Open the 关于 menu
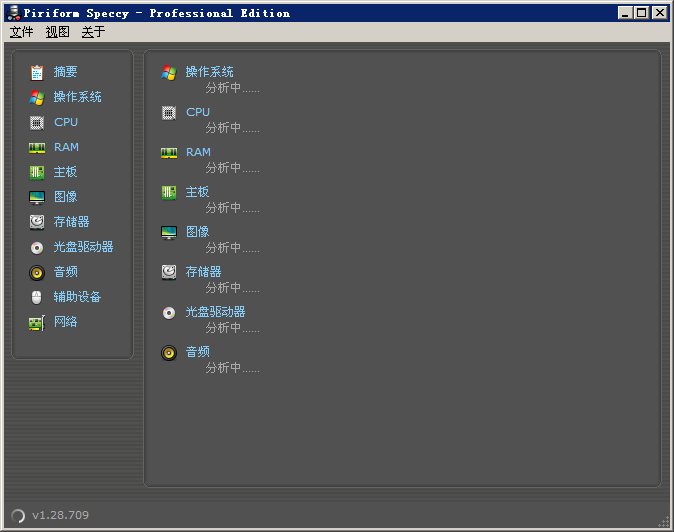 tap(93, 32)
